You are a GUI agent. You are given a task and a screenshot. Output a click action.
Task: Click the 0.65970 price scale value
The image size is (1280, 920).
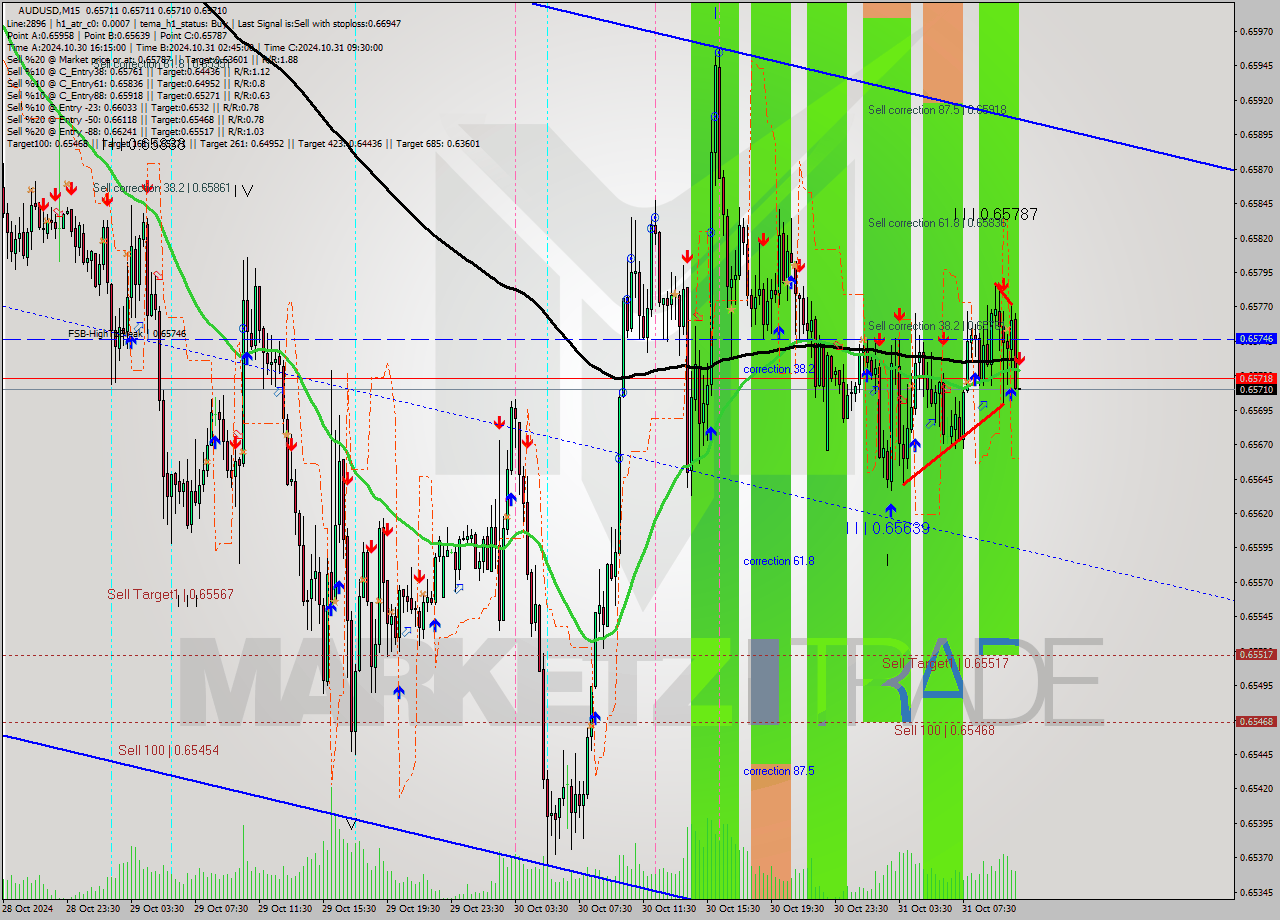pyautogui.click(x=1256, y=31)
